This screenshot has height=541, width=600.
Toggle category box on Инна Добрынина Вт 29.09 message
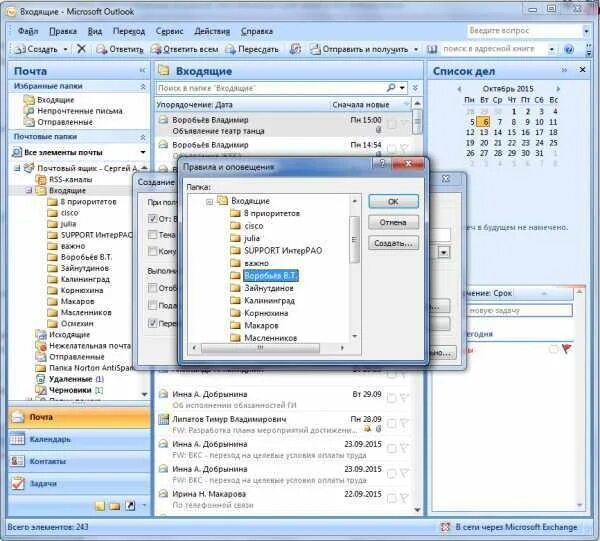391,398
